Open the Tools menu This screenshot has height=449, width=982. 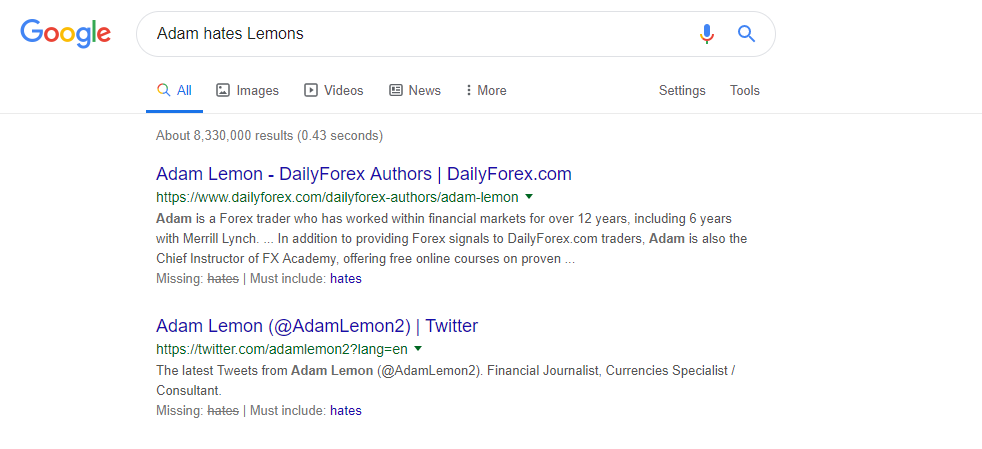pos(745,90)
